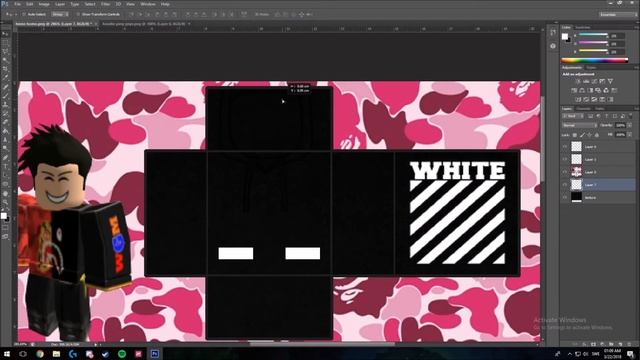
Task: Toggle the Auto-Select checkbox
Action: coord(24,14)
